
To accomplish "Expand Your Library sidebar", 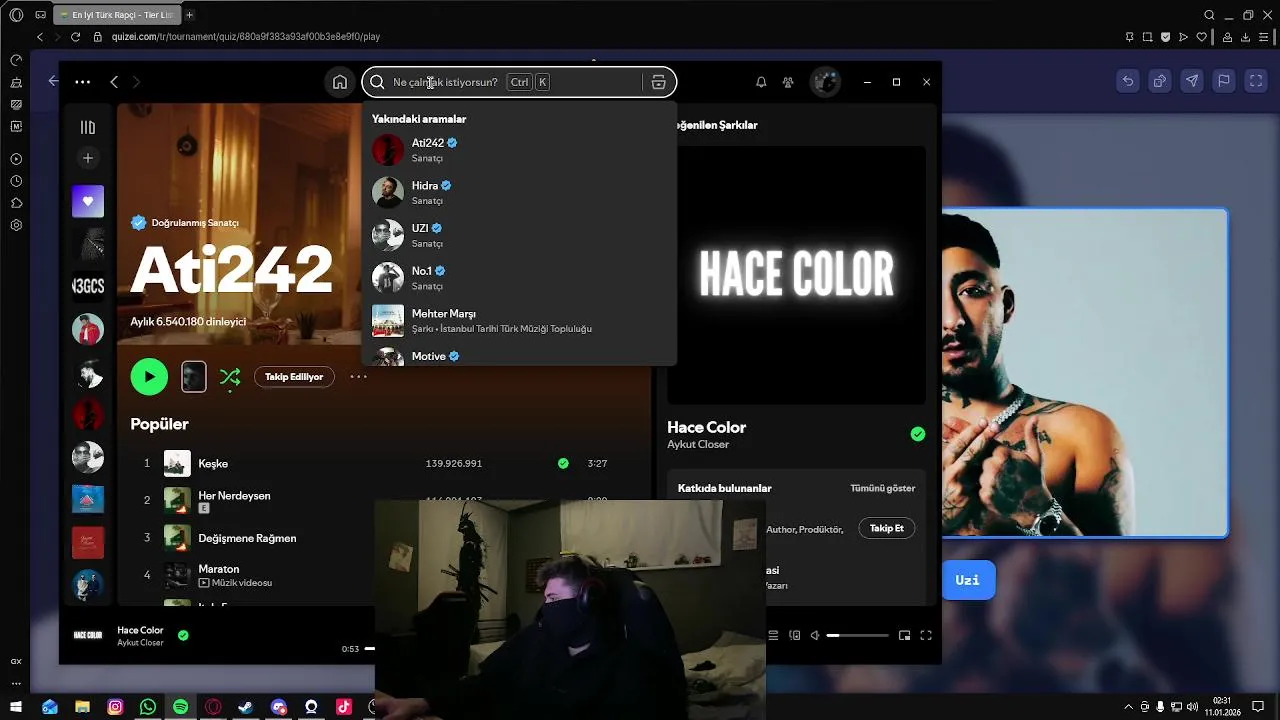I will [x=88, y=127].
